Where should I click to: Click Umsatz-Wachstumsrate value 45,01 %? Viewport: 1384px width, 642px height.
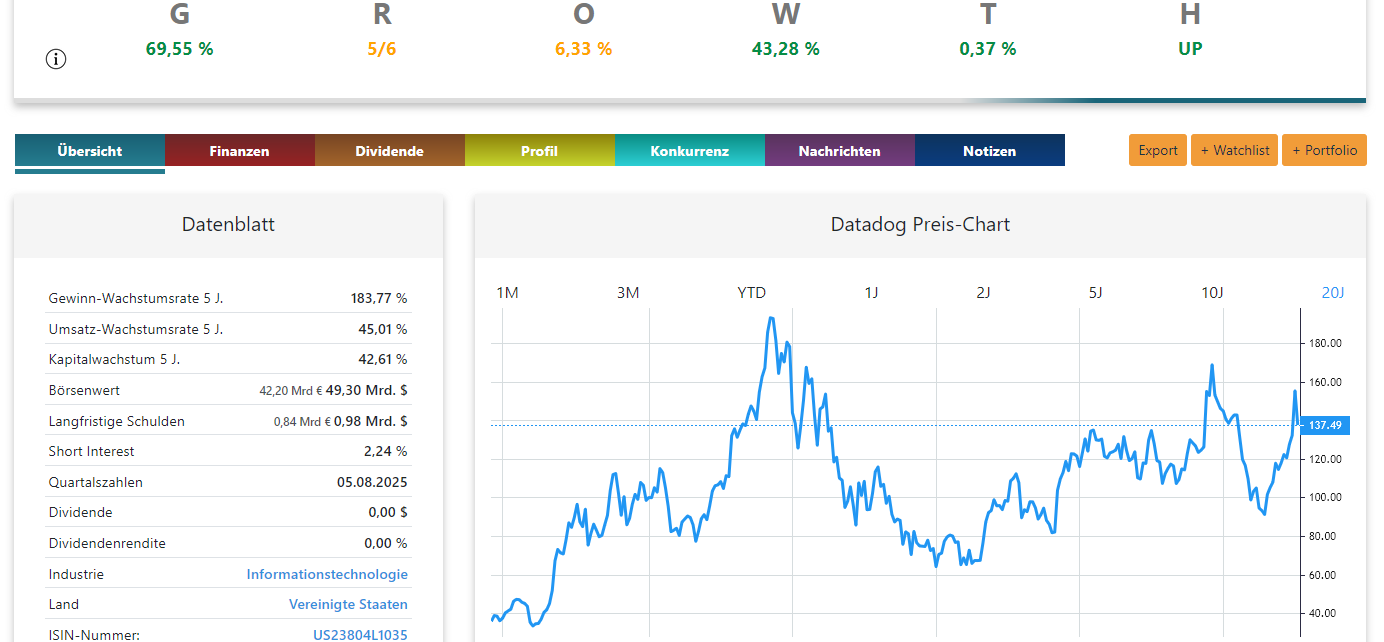[x=384, y=329]
